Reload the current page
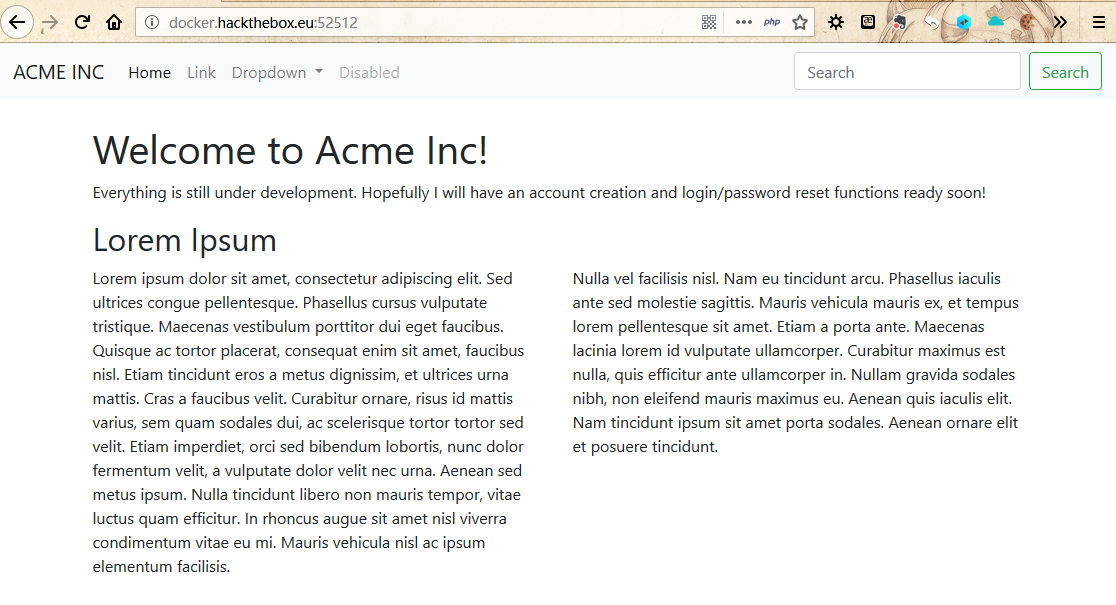Screen dimensions: 1116x605 click(83, 22)
